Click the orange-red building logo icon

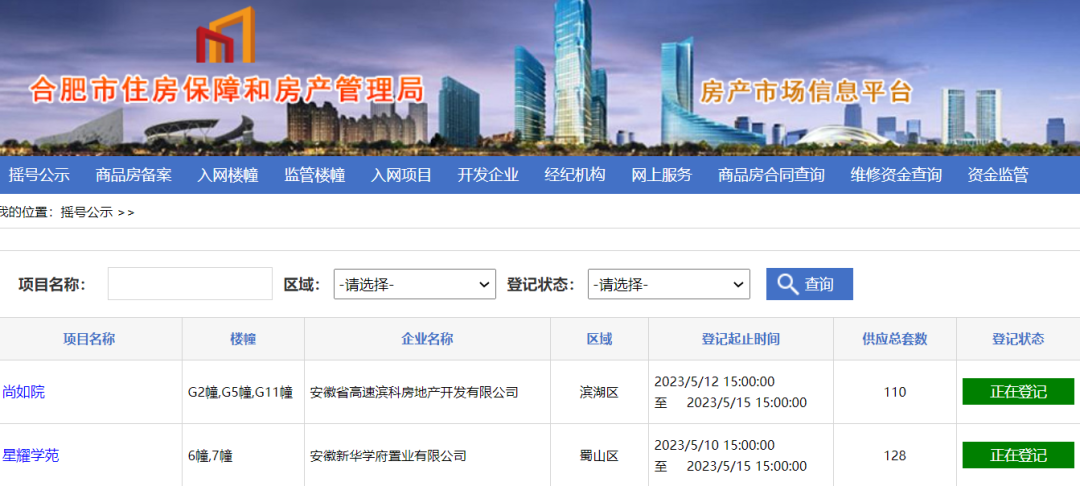tap(226, 34)
